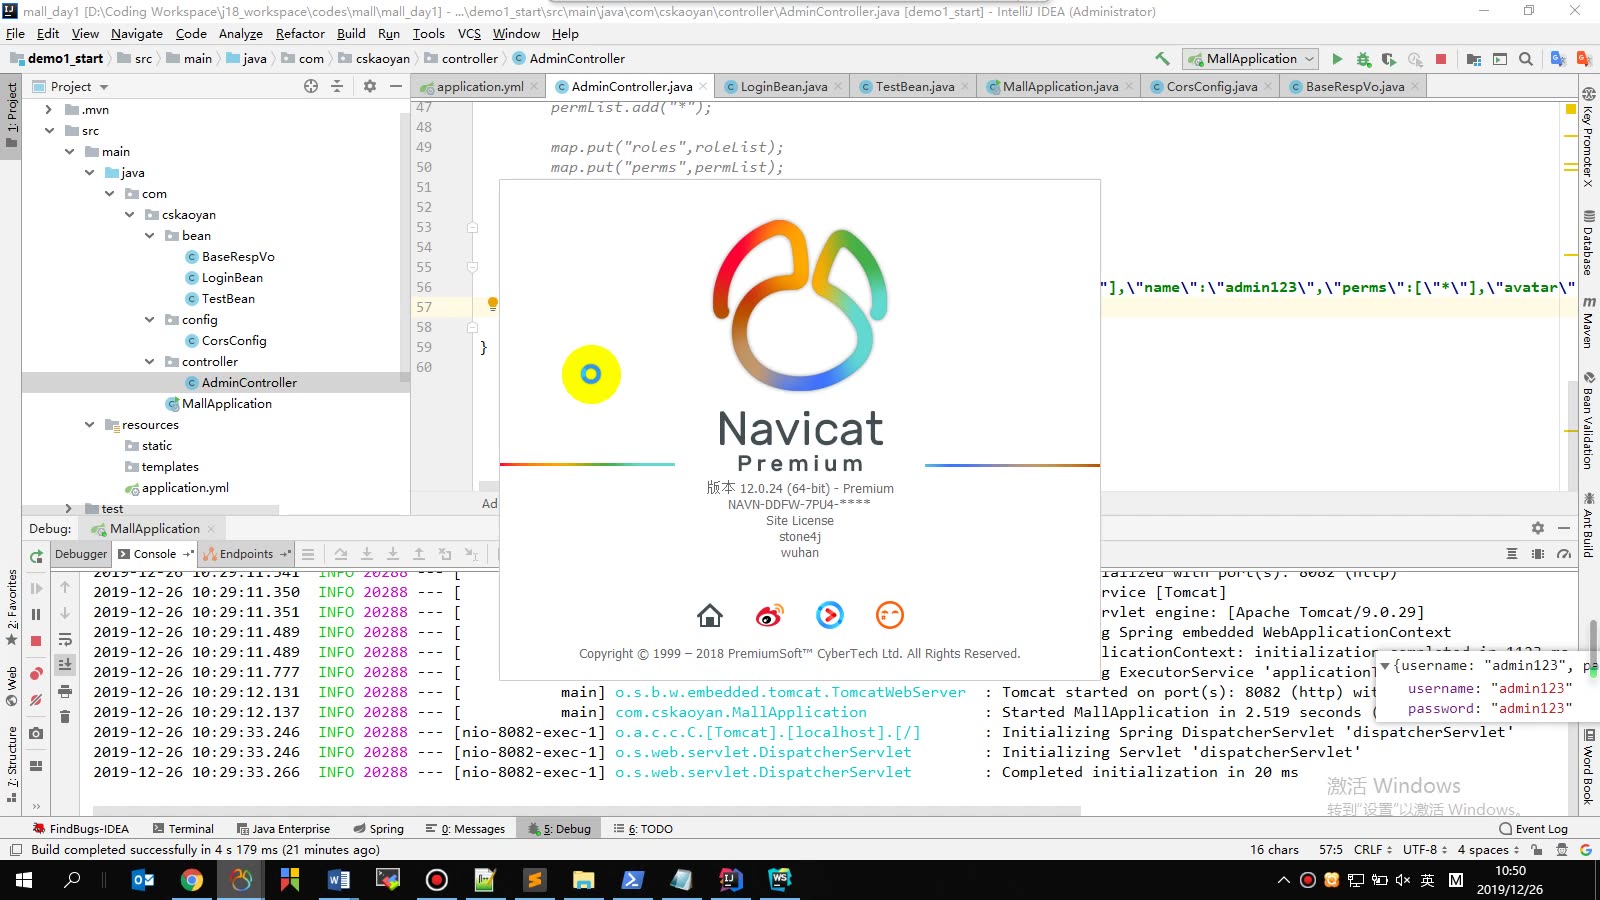Screen dimensions: 1600x900
Task: Select CorsConfig in project tree
Action: [x=234, y=341]
